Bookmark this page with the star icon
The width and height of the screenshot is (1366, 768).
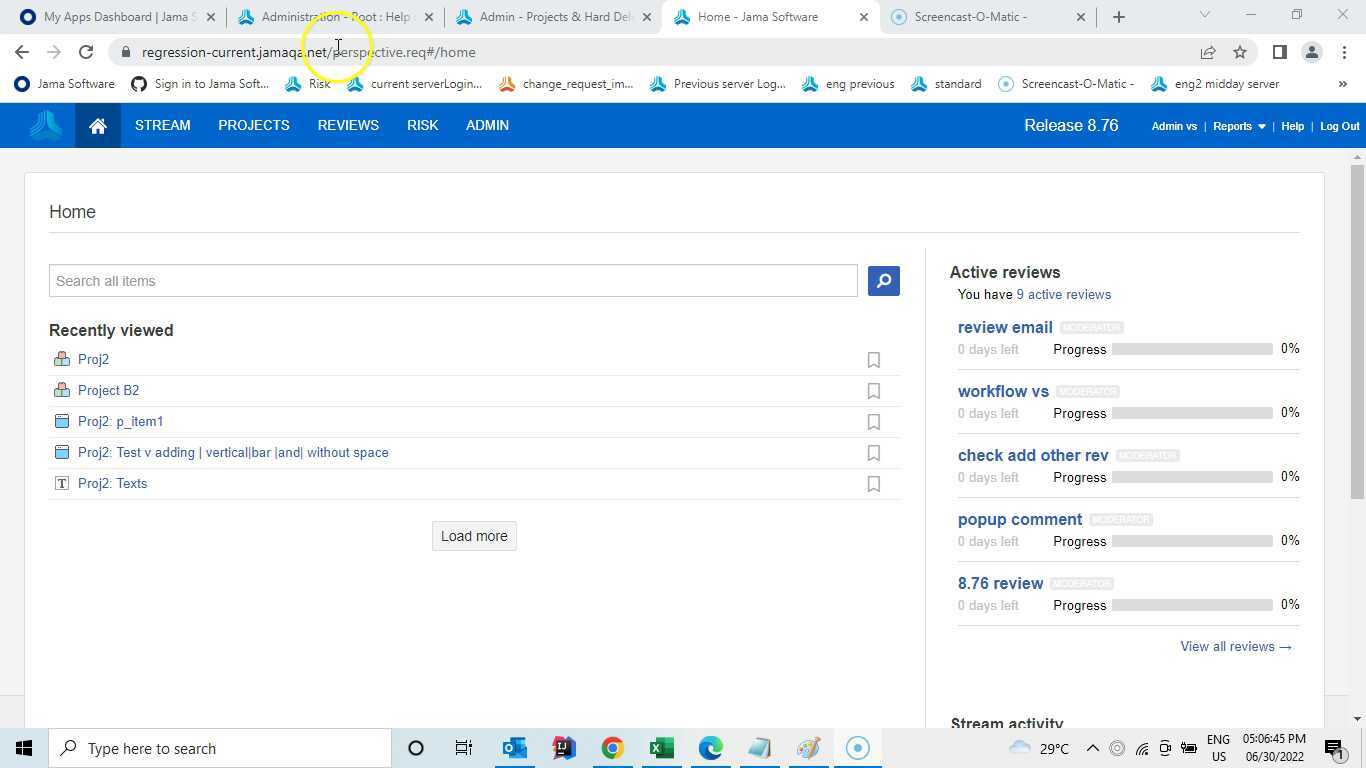(x=1240, y=52)
